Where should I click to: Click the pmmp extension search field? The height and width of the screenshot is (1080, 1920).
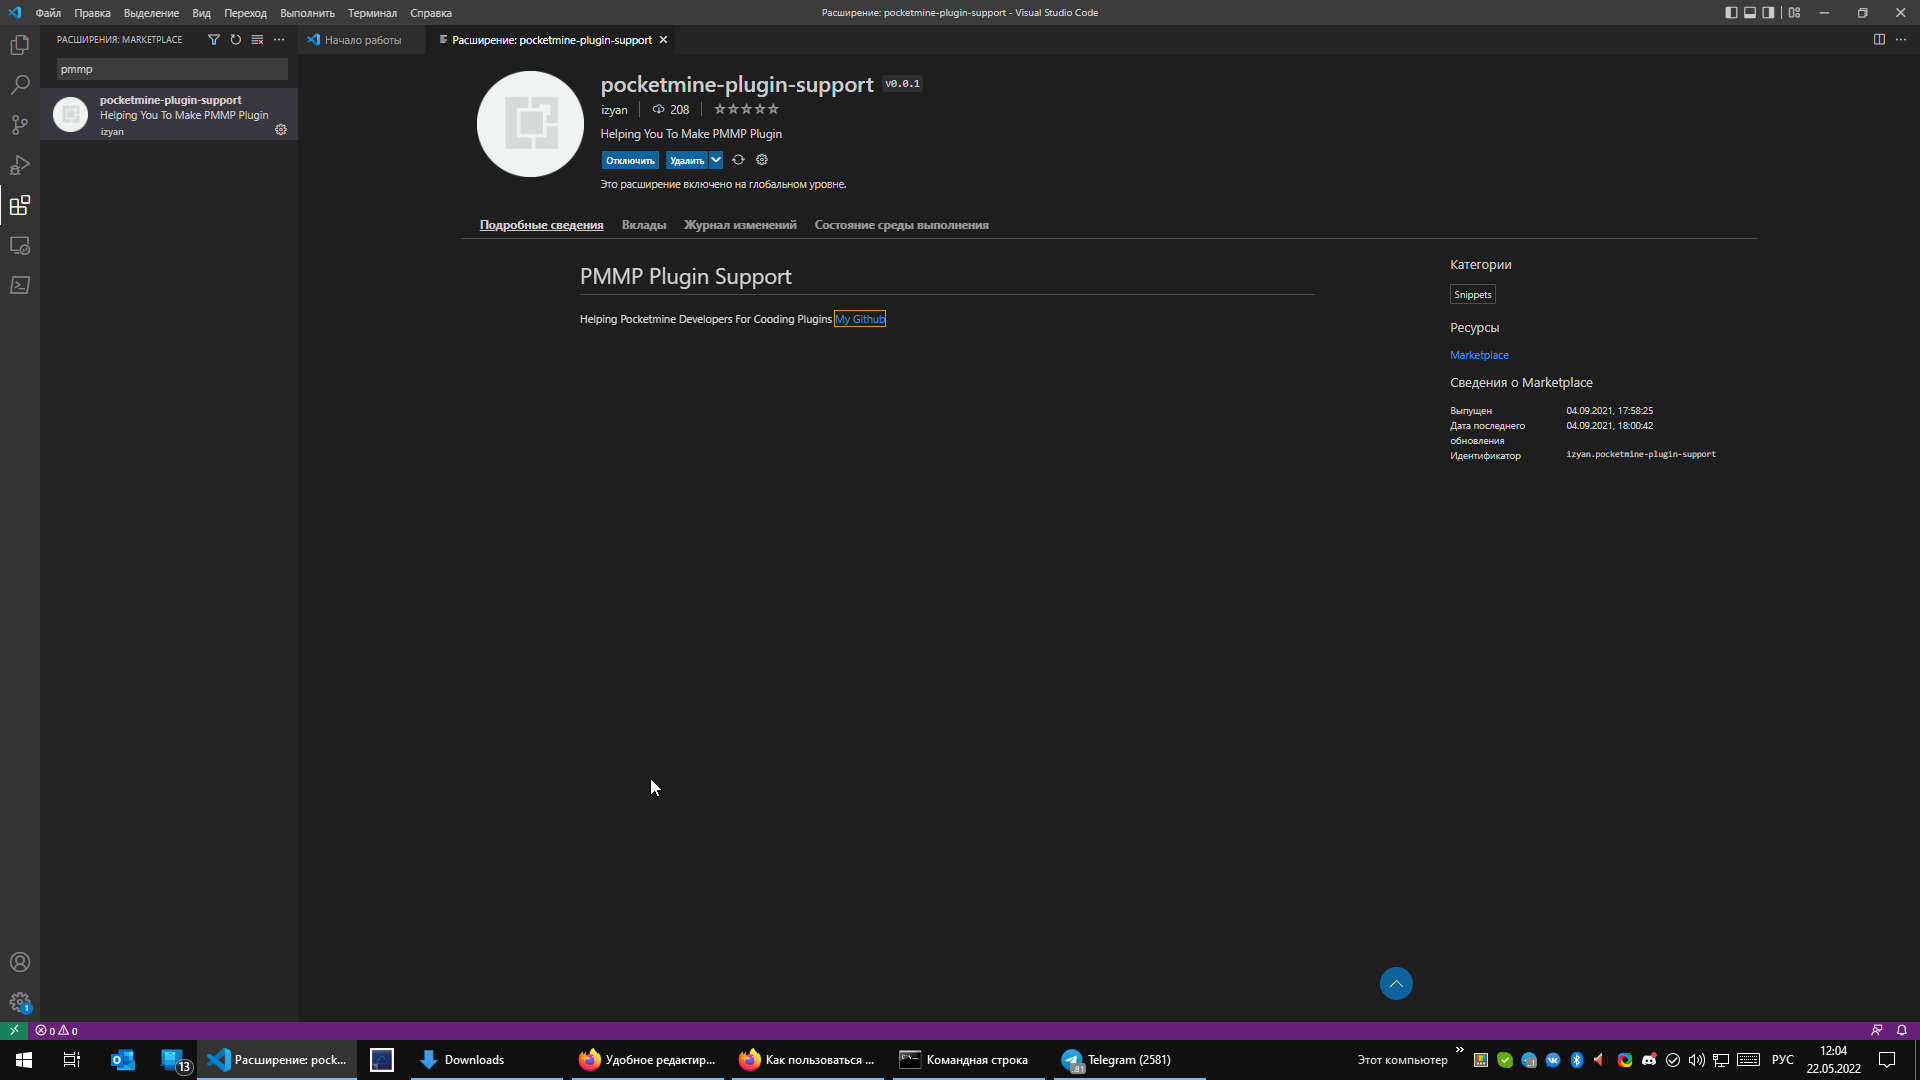click(172, 69)
